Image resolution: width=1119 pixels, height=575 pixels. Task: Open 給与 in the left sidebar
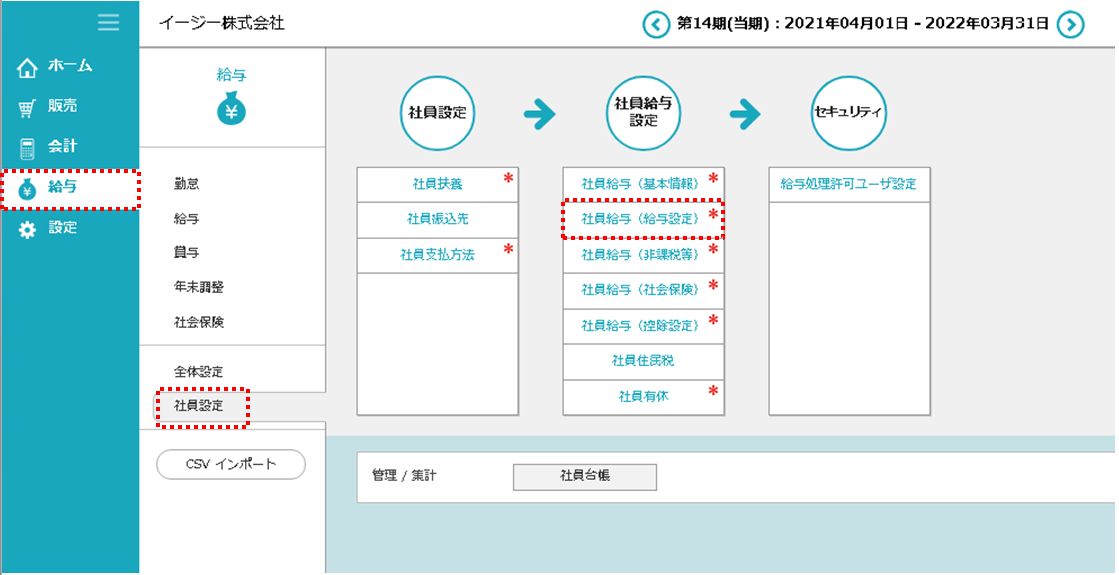(x=68, y=187)
